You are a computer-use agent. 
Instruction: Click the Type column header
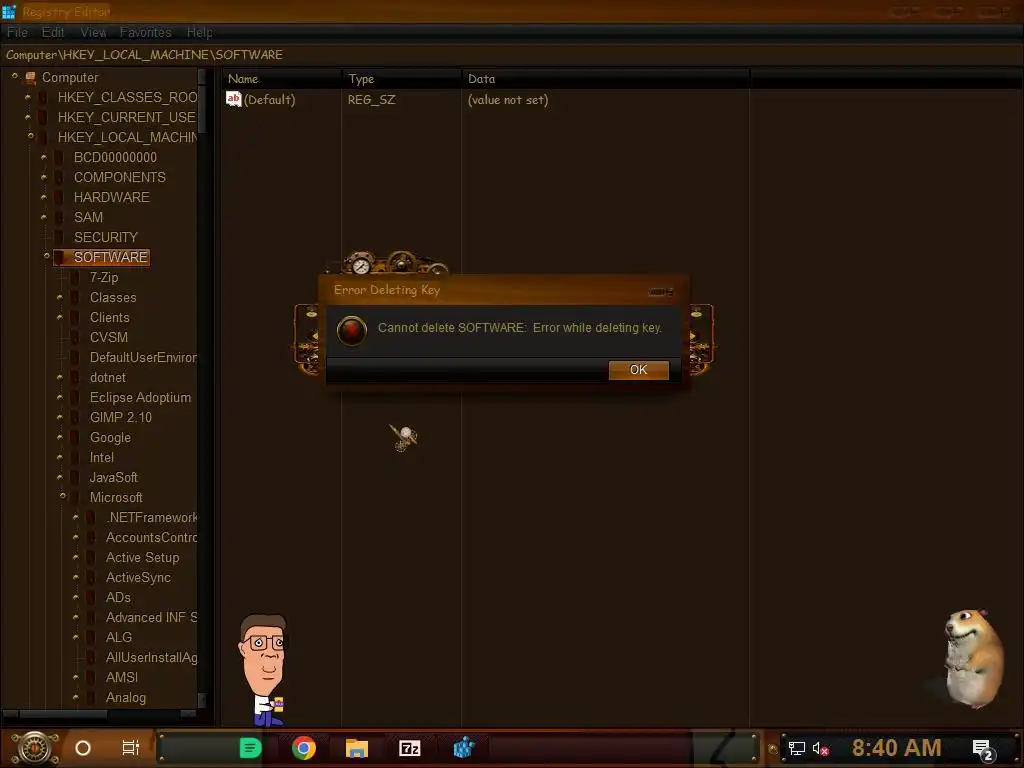(x=401, y=79)
